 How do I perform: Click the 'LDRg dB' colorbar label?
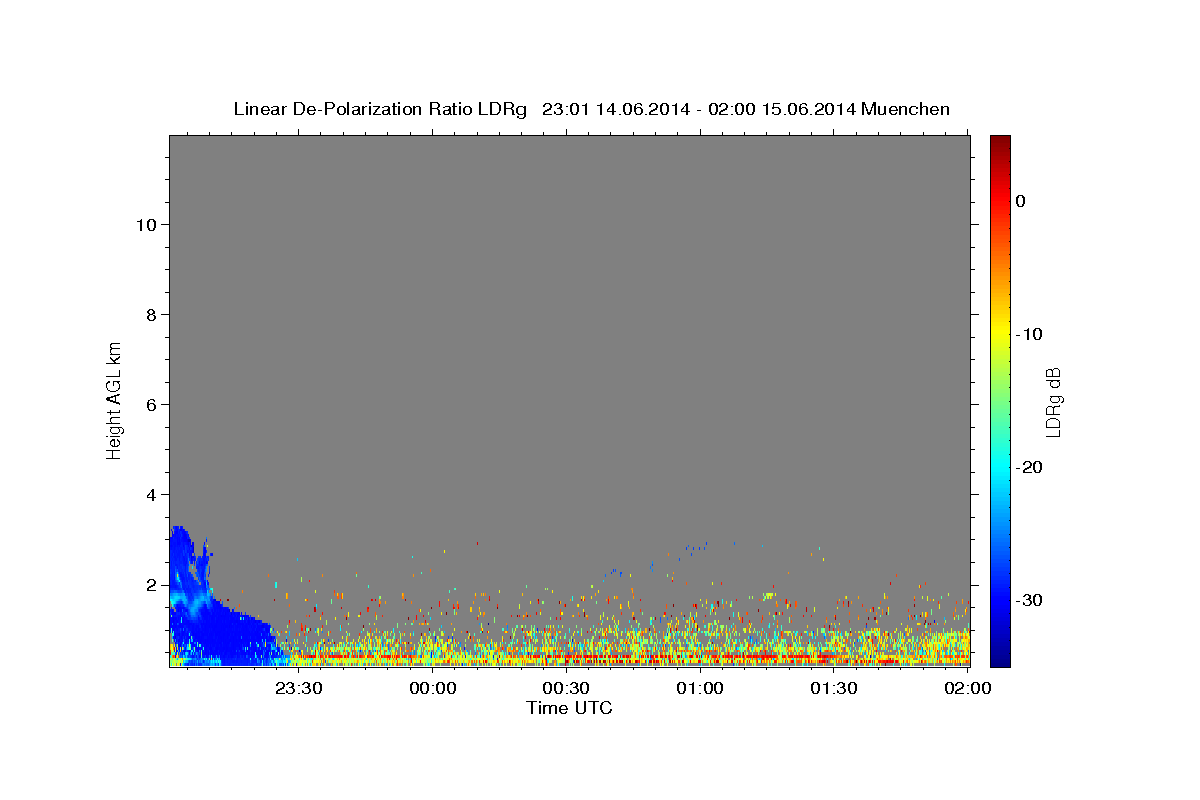pos(1053,401)
